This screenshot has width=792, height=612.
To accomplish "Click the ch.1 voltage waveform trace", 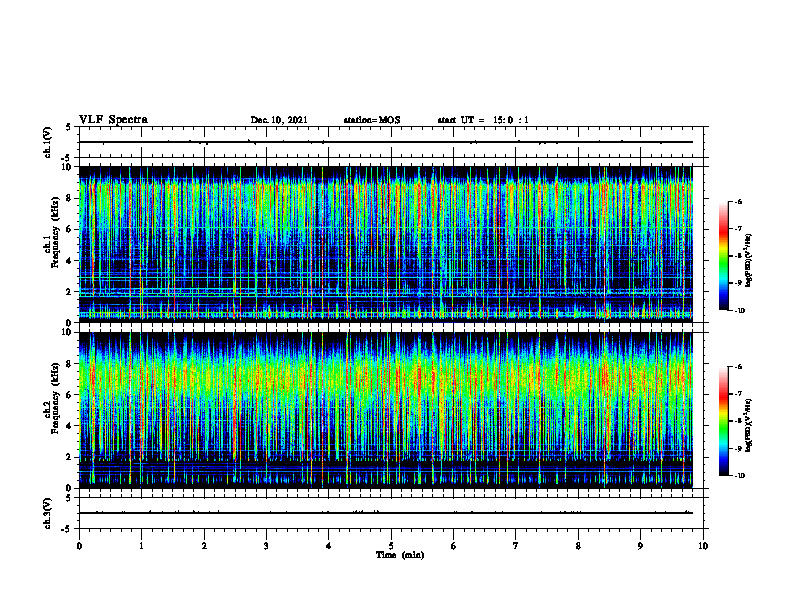I will [386, 142].
